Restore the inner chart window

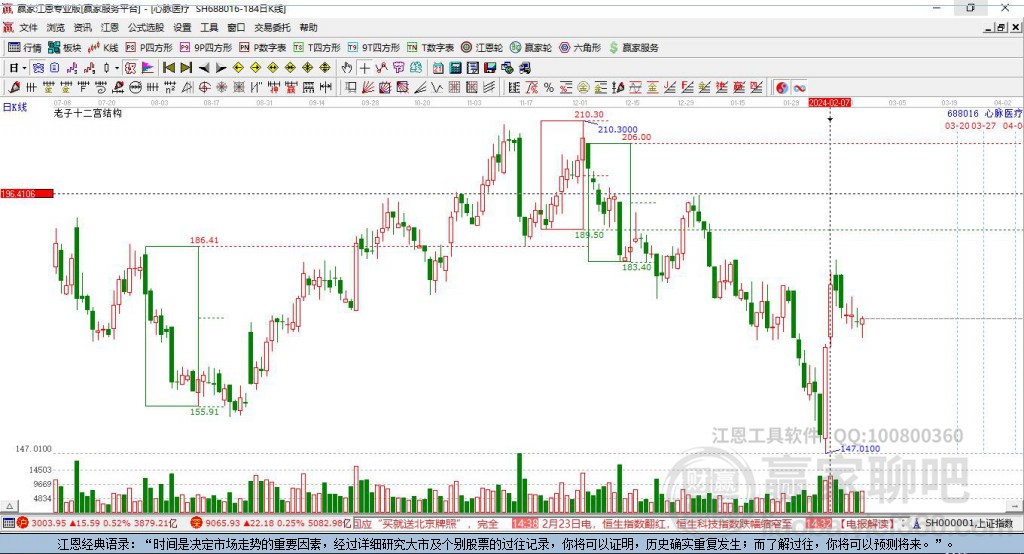(1001, 27)
